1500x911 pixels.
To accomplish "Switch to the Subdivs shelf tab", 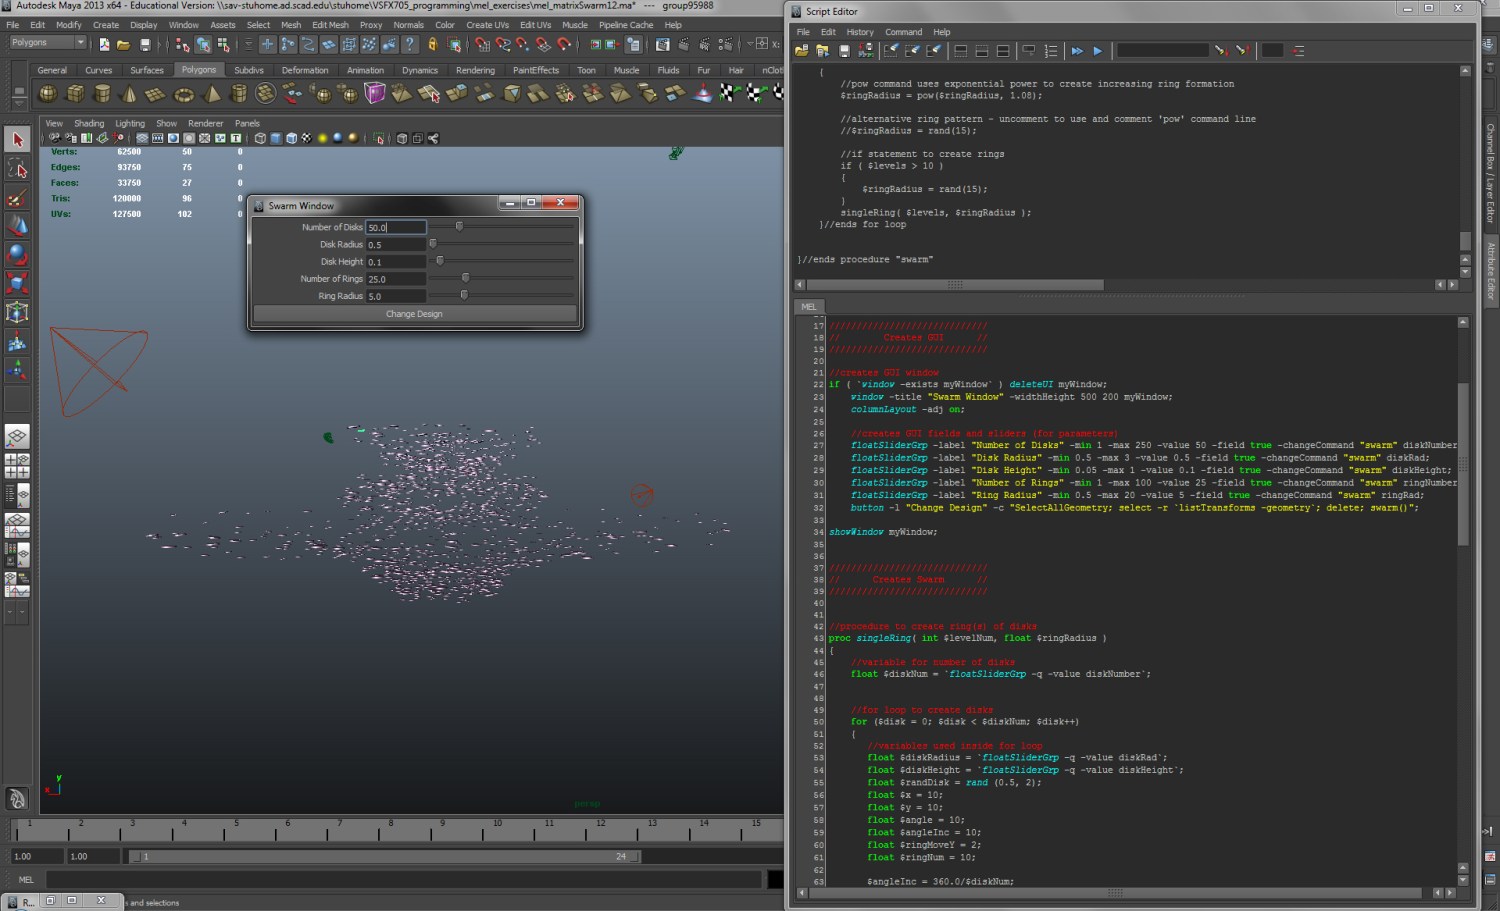I will (x=249, y=70).
